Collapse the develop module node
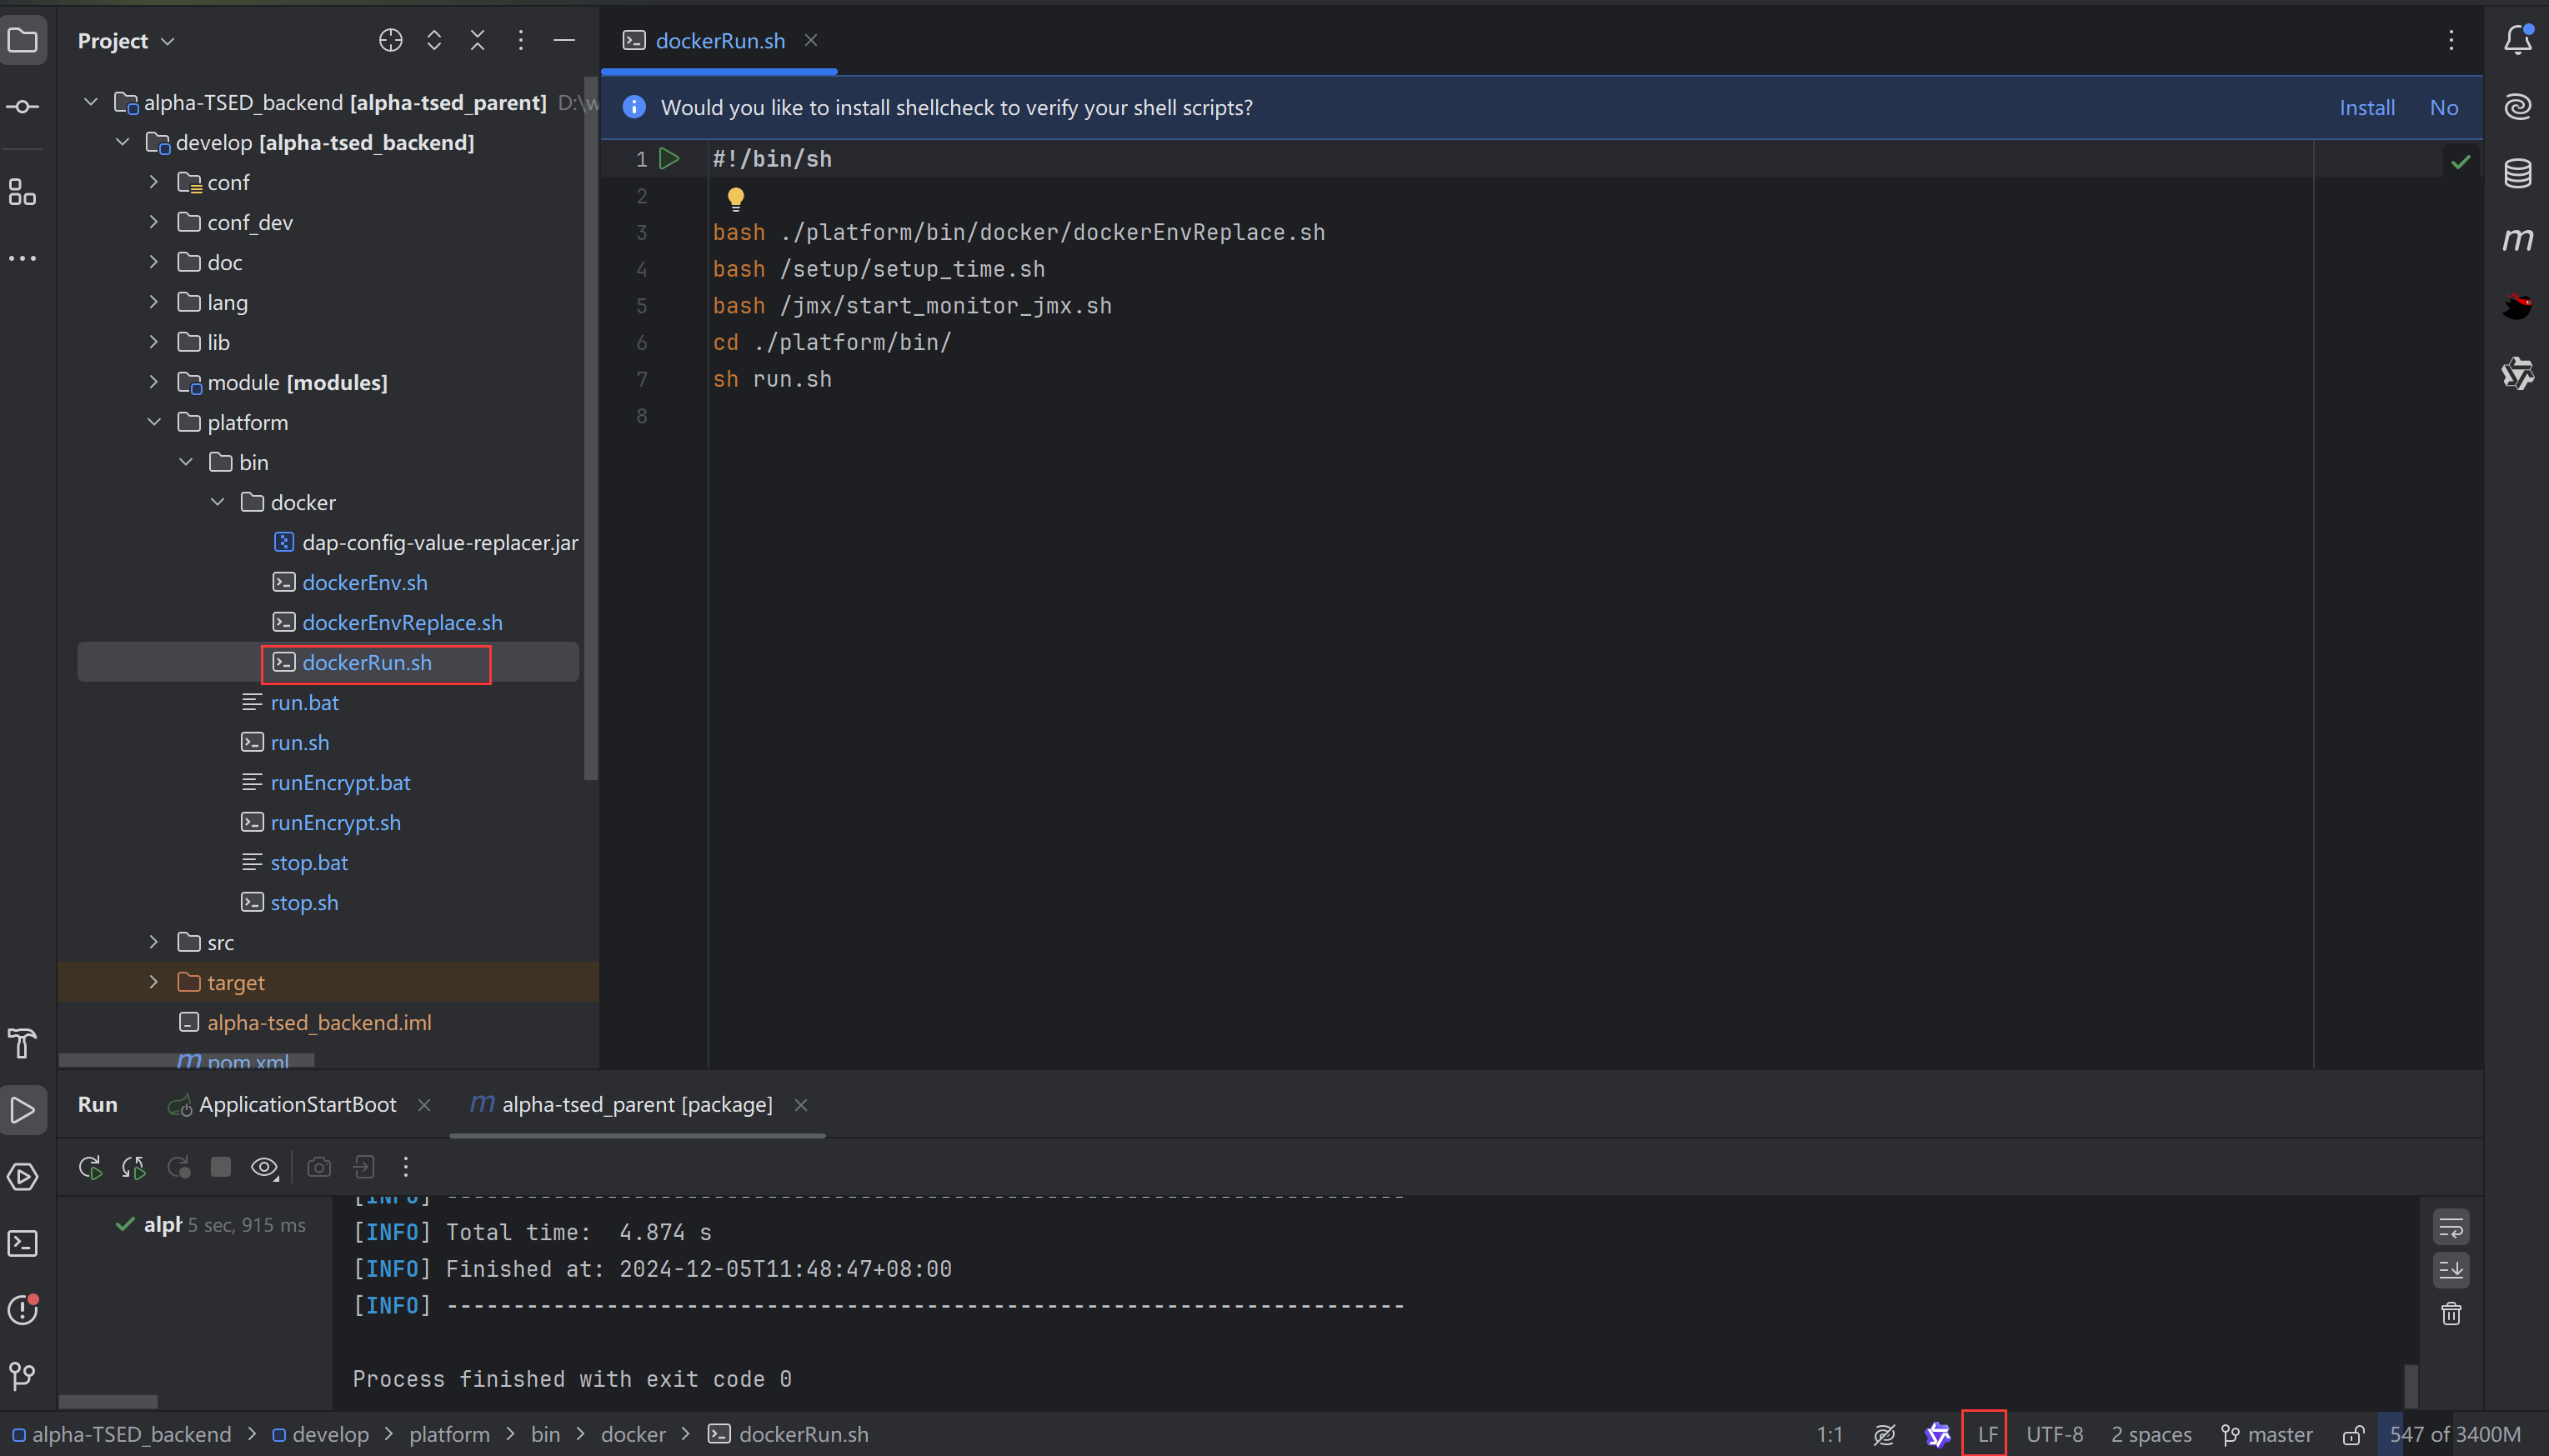This screenshot has width=2549, height=1456. [123, 142]
